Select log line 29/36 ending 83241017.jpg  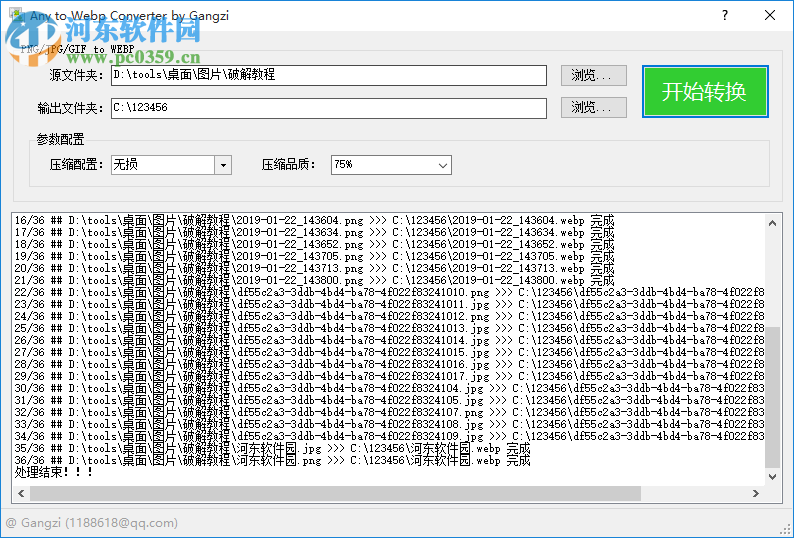[389, 376]
